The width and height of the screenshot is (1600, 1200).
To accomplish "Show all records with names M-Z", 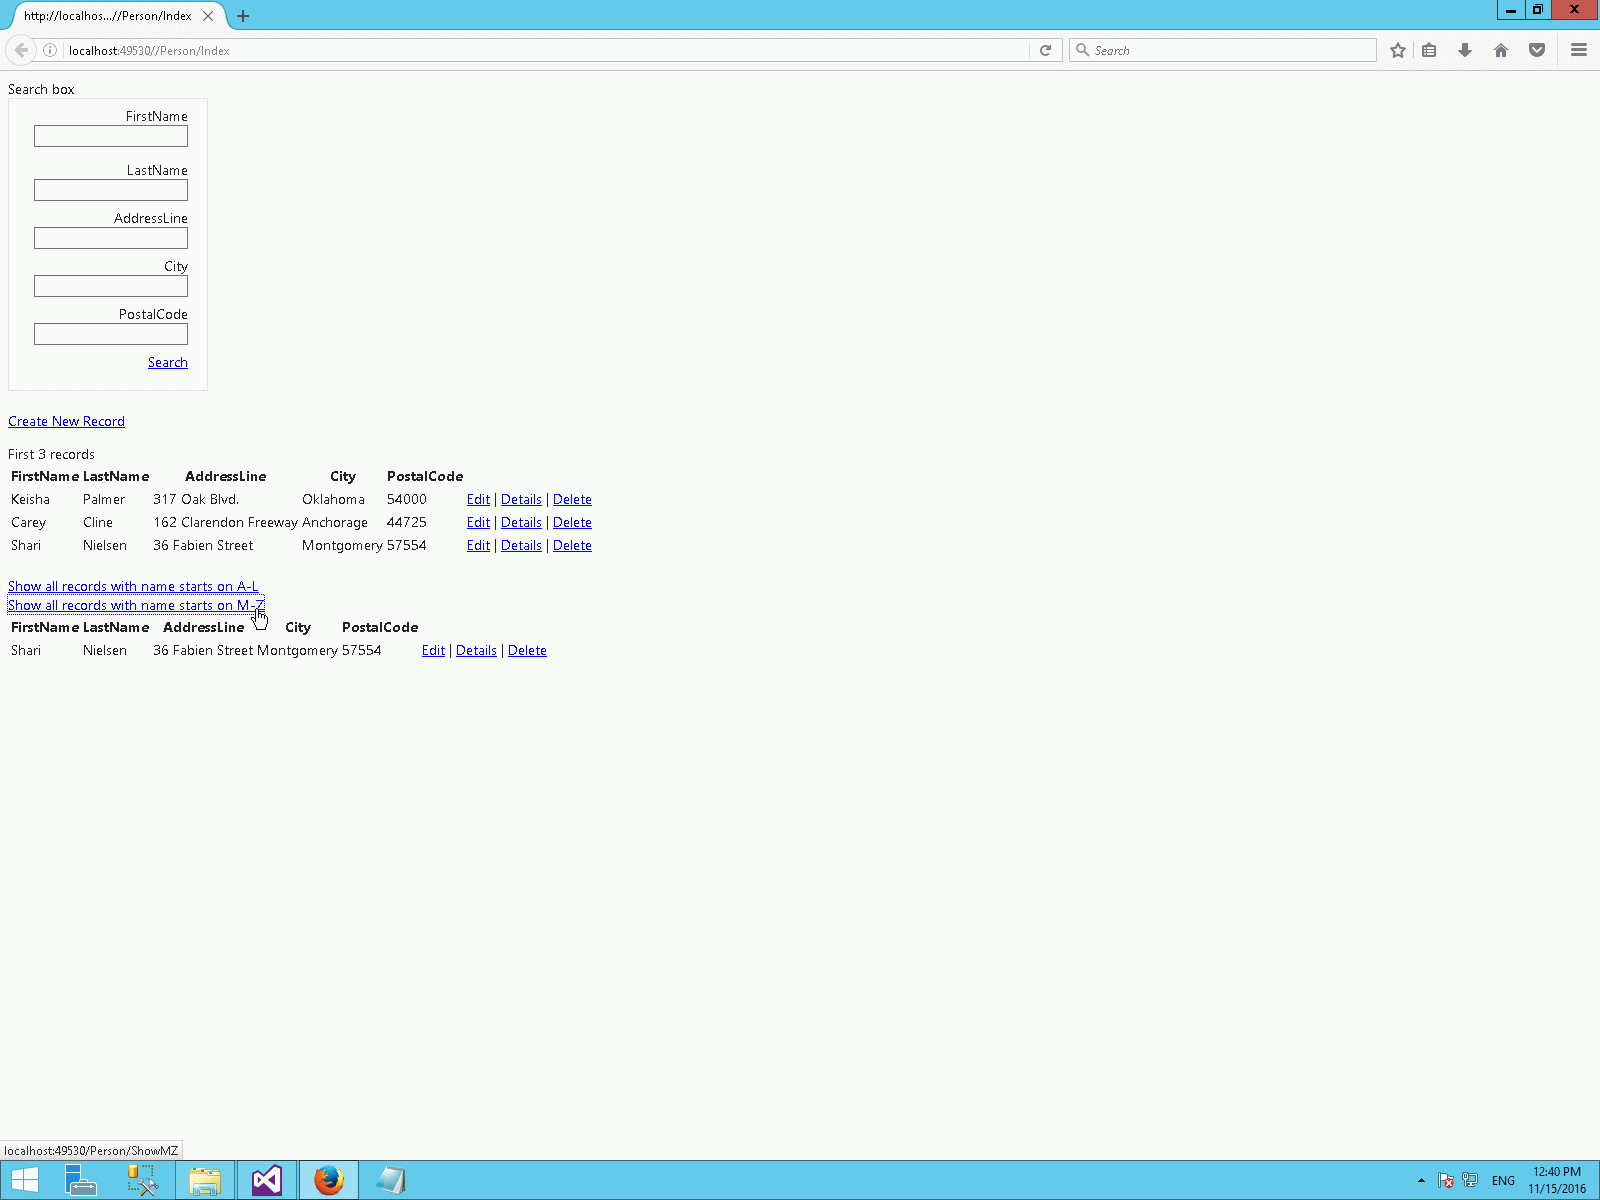I will coord(136,606).
